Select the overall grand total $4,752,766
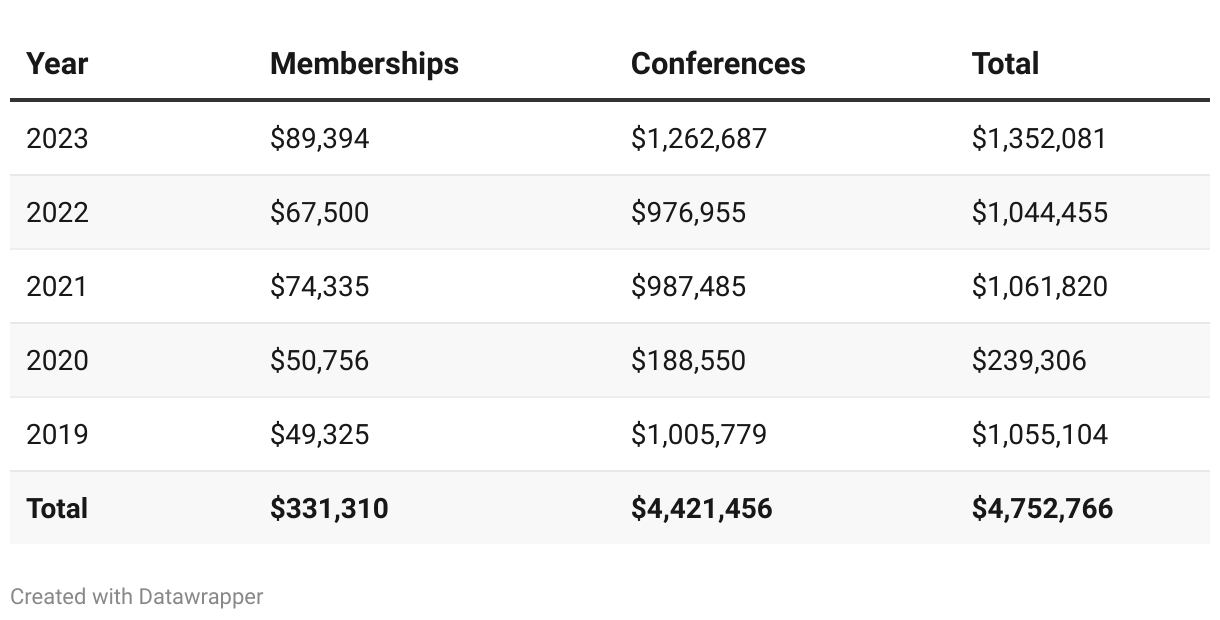The height and width of the screenshot is (620, 1220). [1042, 508]
